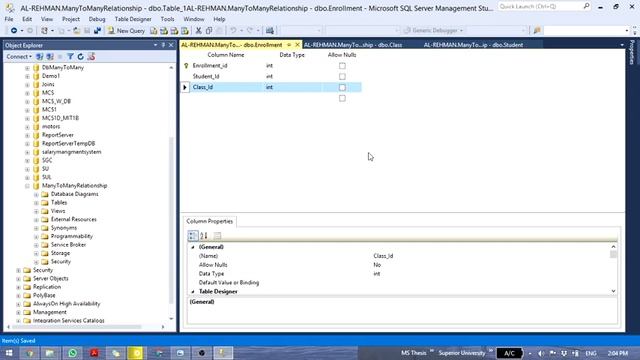Expand the Server Objects node
Screen dimensions: 640x360
click(x=18, y=279)
